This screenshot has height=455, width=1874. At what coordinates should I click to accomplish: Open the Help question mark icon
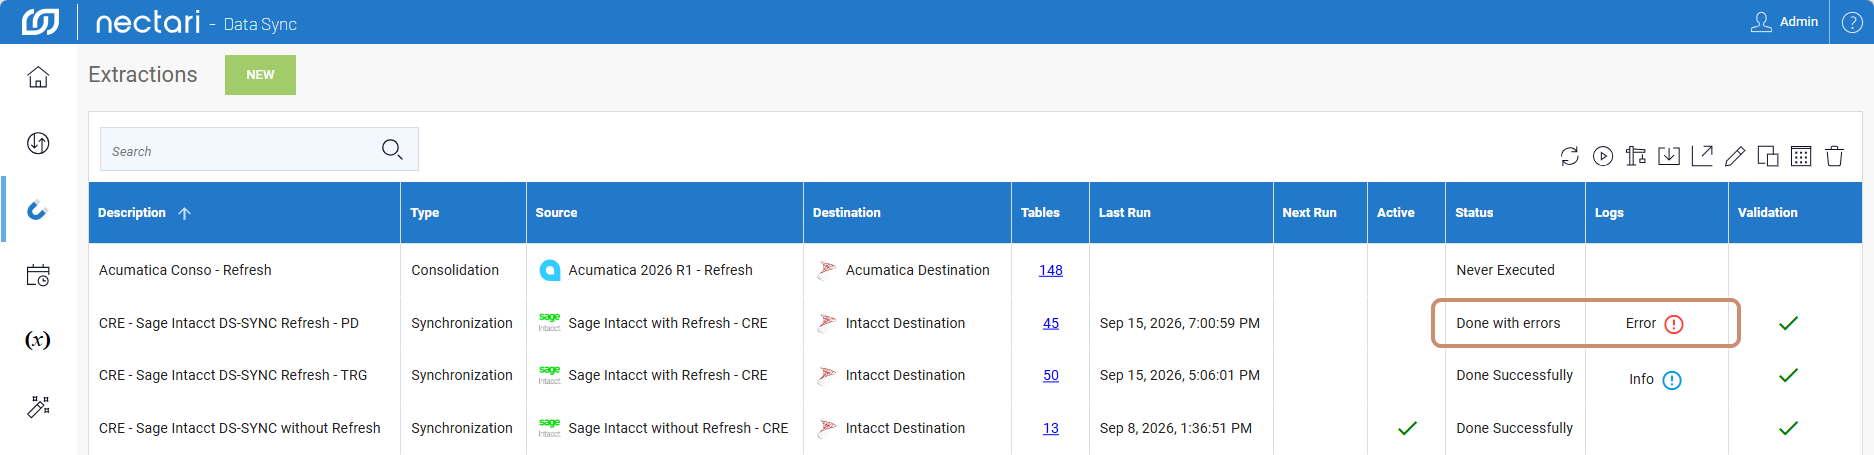pos(1852,22)
